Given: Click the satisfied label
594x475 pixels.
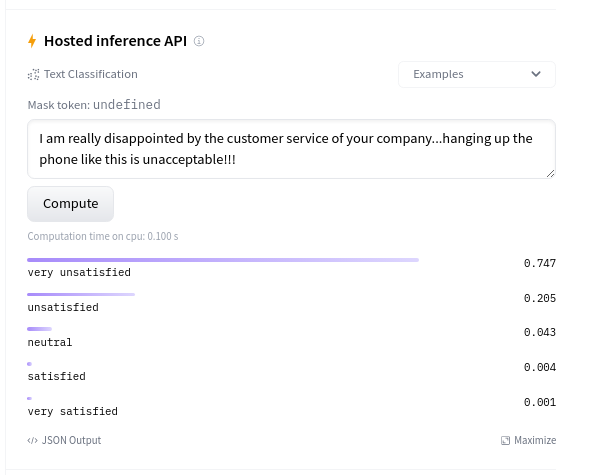Looking at the screenshot, I should coord(56,377).
